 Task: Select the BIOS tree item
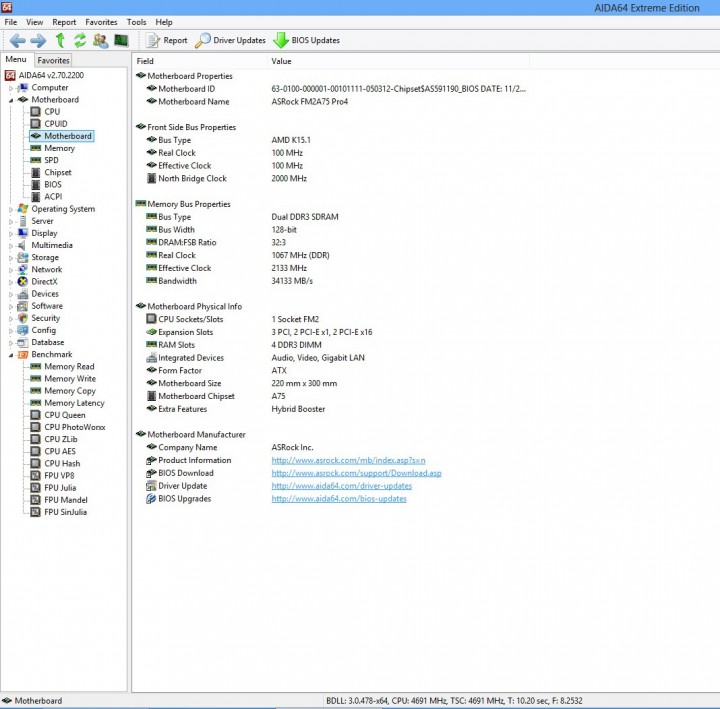coord(53,185)
